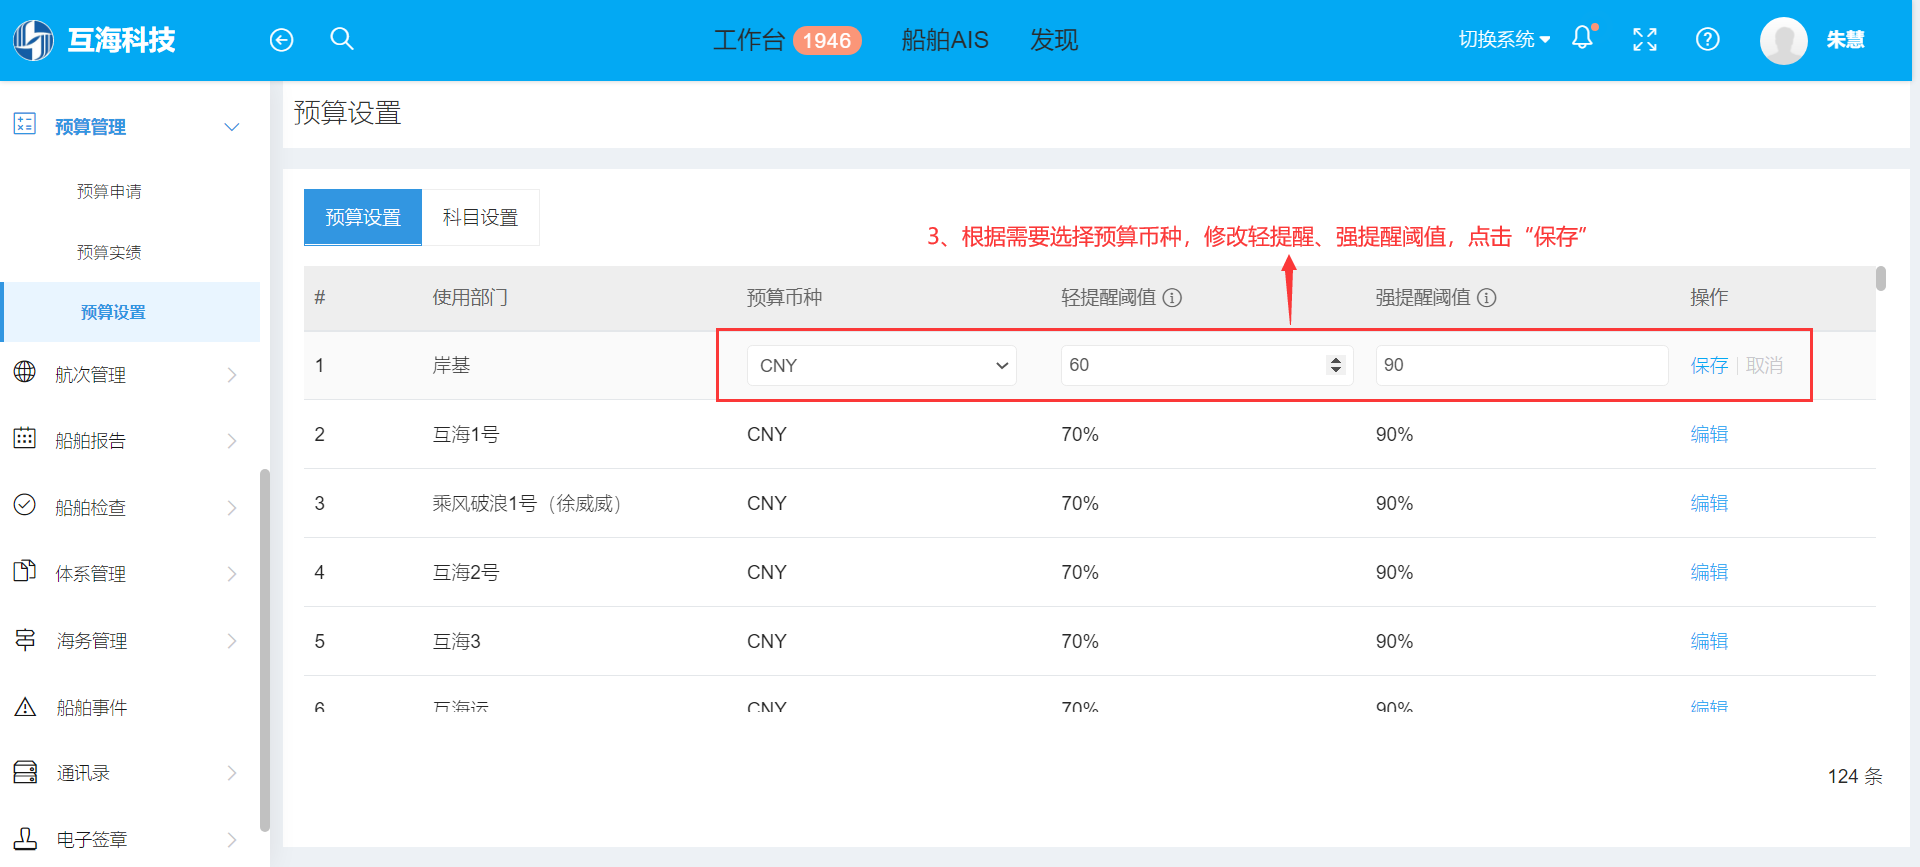Collapse the 预算管理 menu chevron

click(x=232, y=127)
